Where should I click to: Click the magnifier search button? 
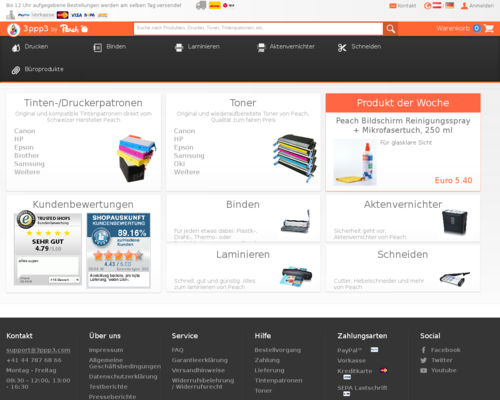point(391,29)
